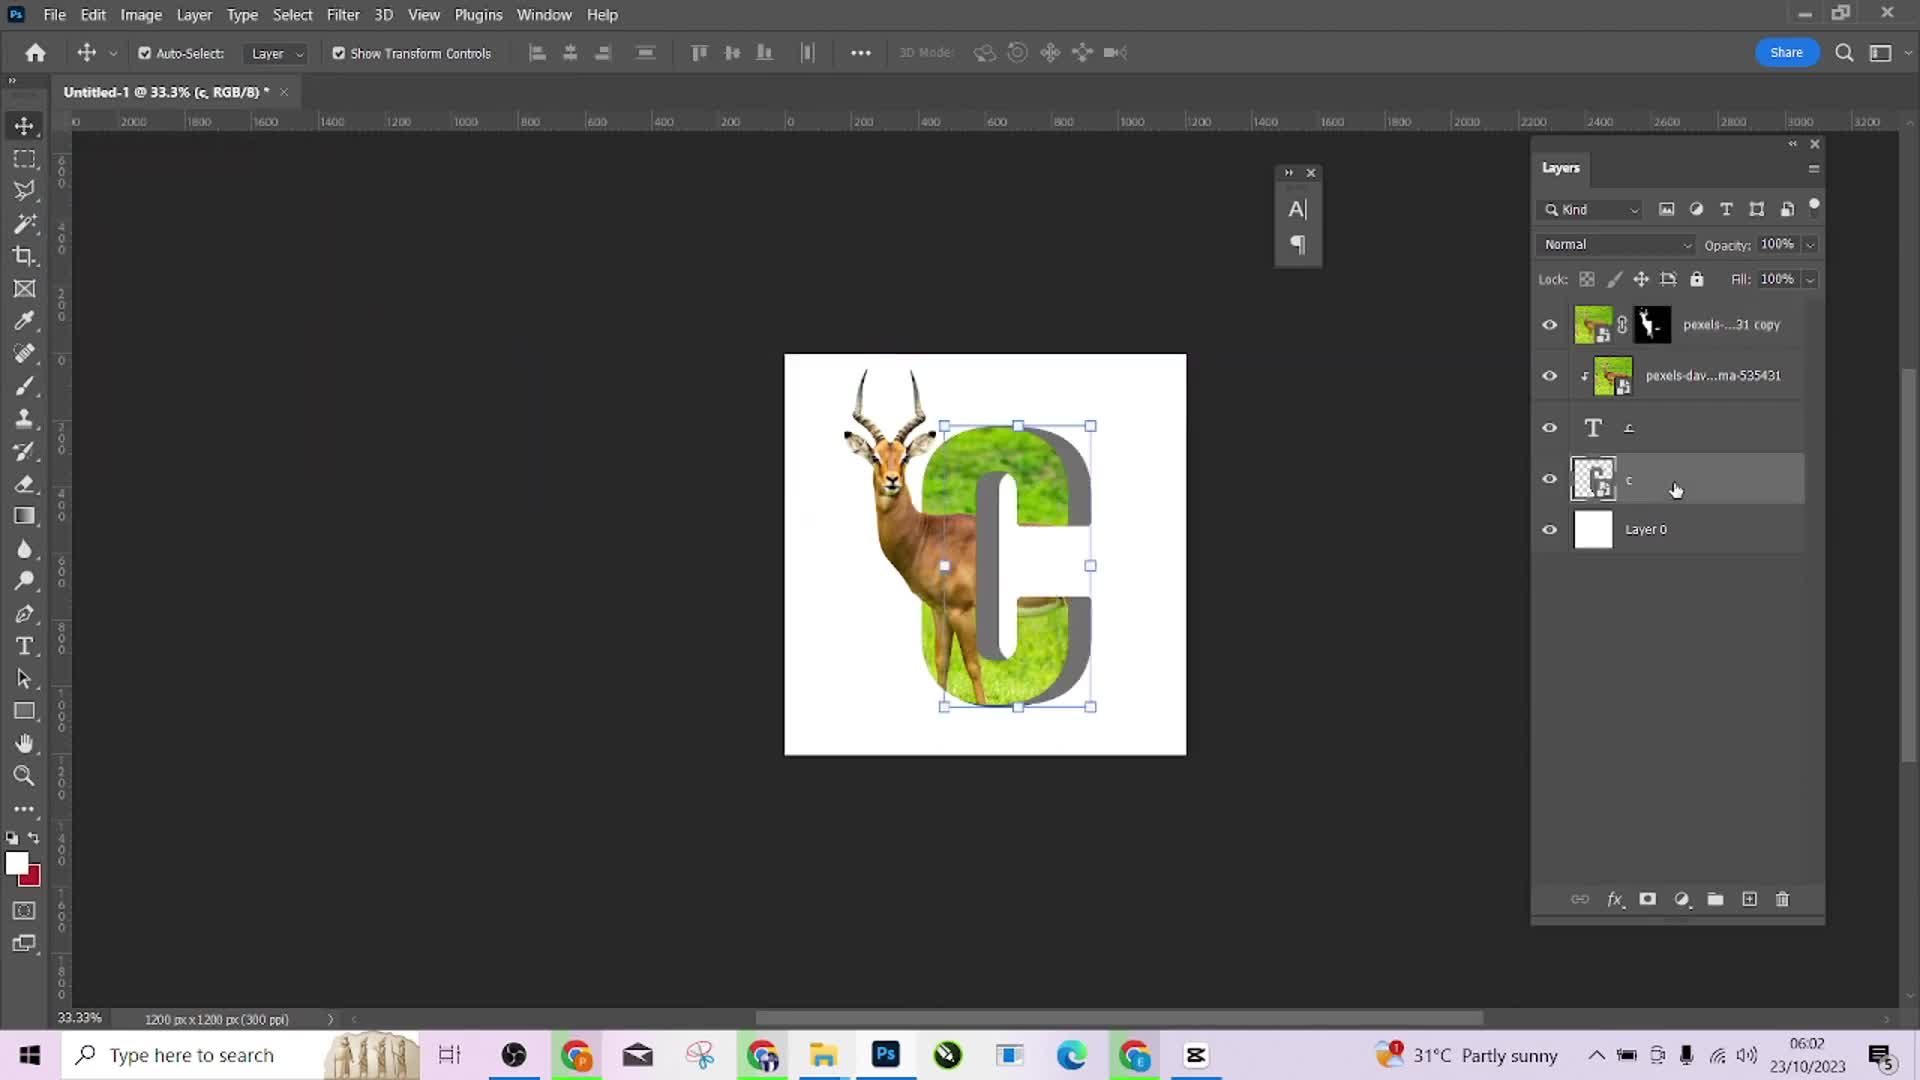Enable Auto-Select checkbox
Screen dimensions: 1920x1080
(144, 53)
